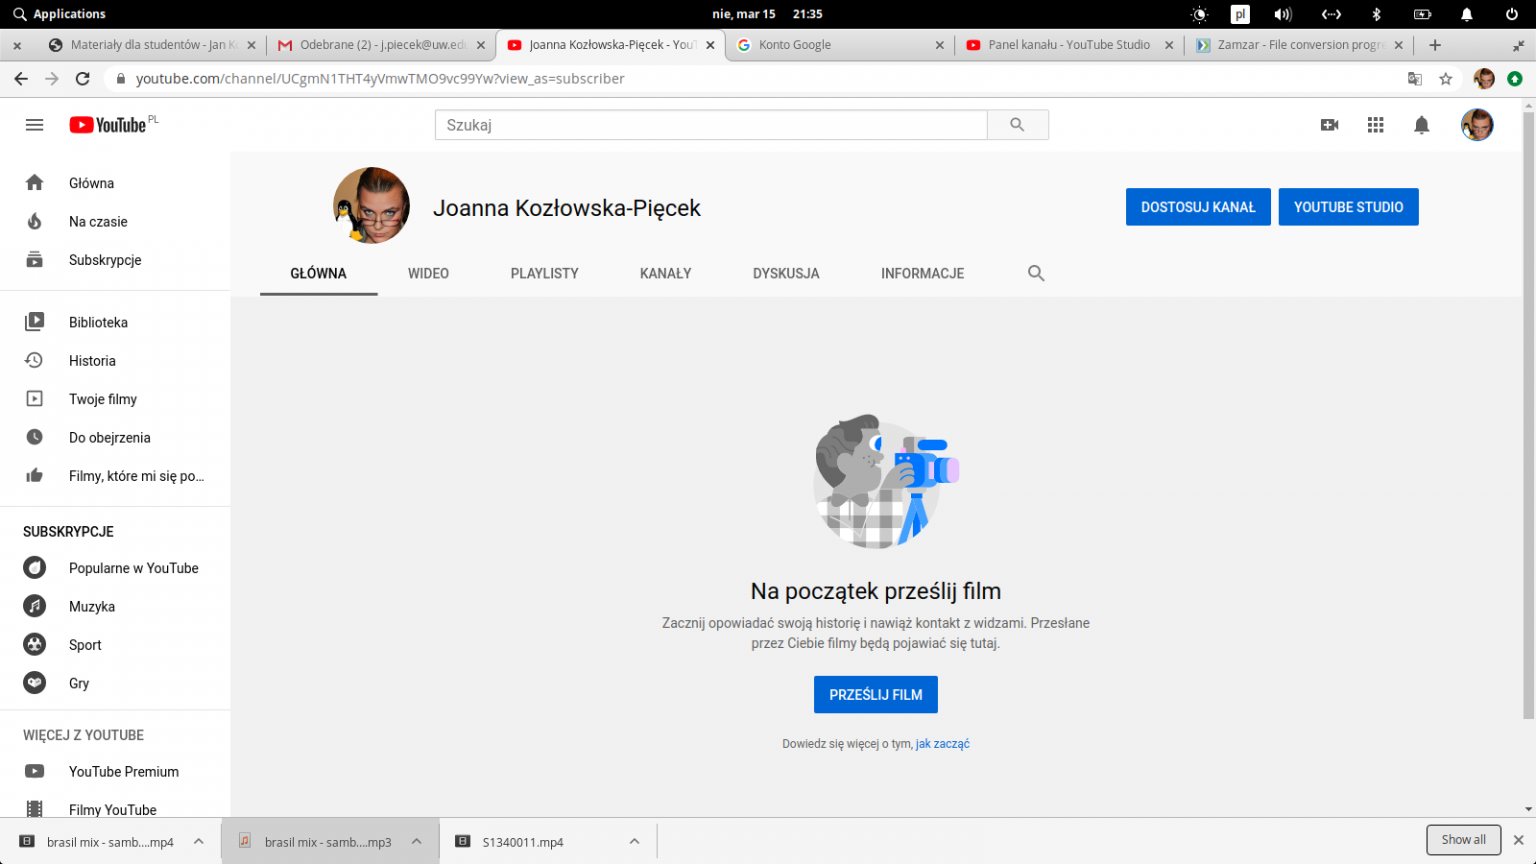Click the Szukaj search field

click(711, 125)
